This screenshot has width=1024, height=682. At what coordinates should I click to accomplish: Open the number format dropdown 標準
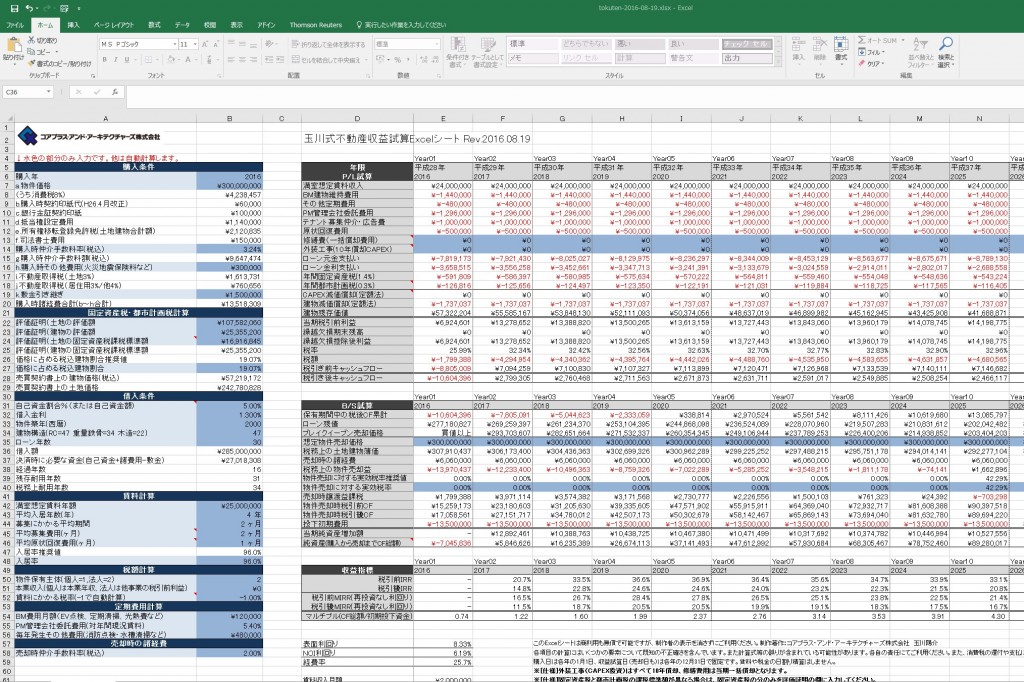(437, 44)
